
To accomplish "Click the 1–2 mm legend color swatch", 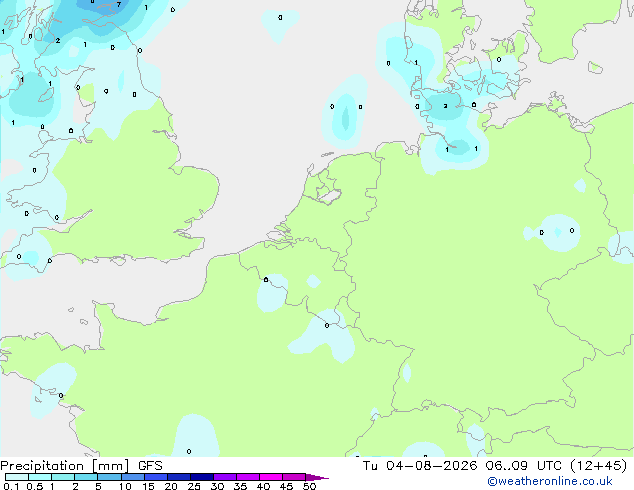I will (63, 477).
